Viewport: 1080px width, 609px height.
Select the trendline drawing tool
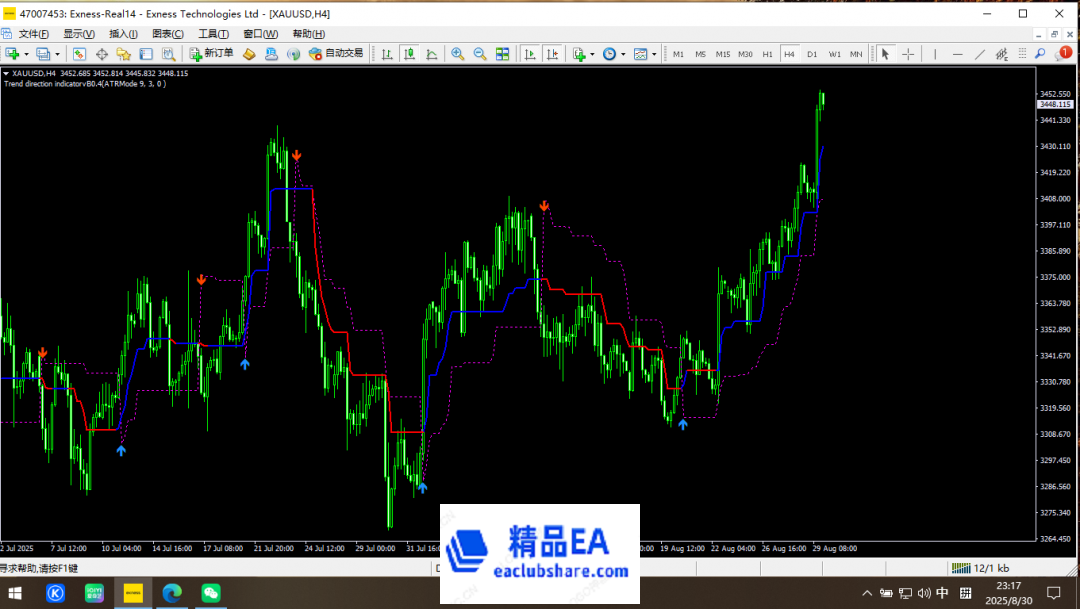(x=980, y=54)
